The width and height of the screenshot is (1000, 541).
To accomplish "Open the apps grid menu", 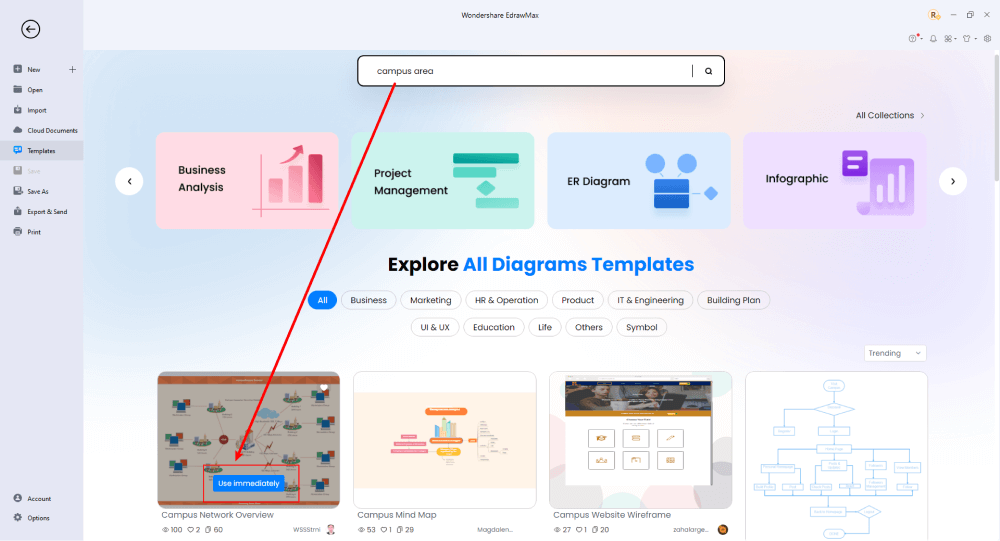I will click(x=950, y=38).
